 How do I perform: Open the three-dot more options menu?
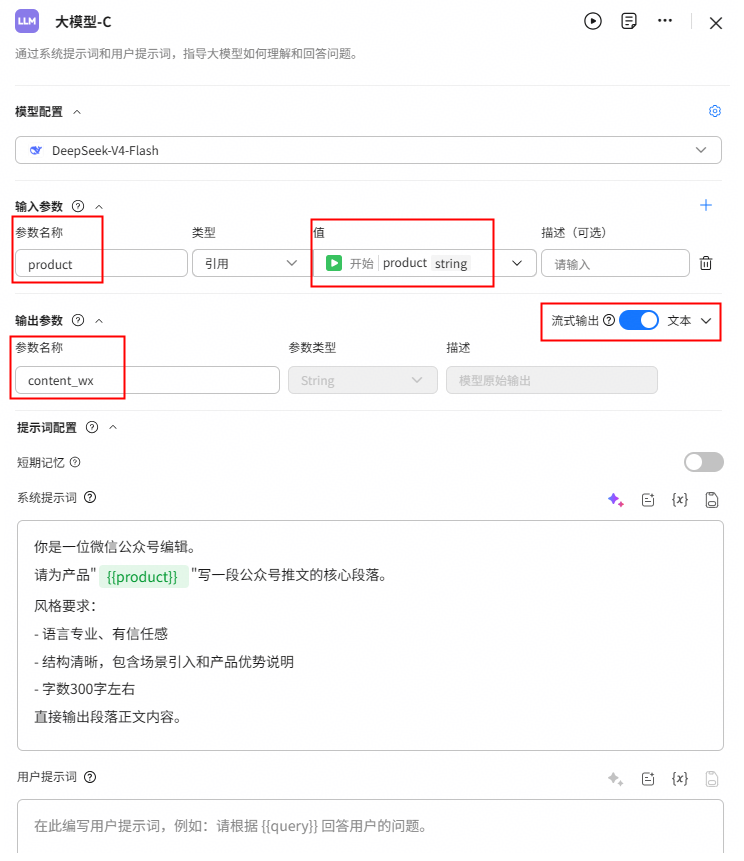click(x=664, y=21)
